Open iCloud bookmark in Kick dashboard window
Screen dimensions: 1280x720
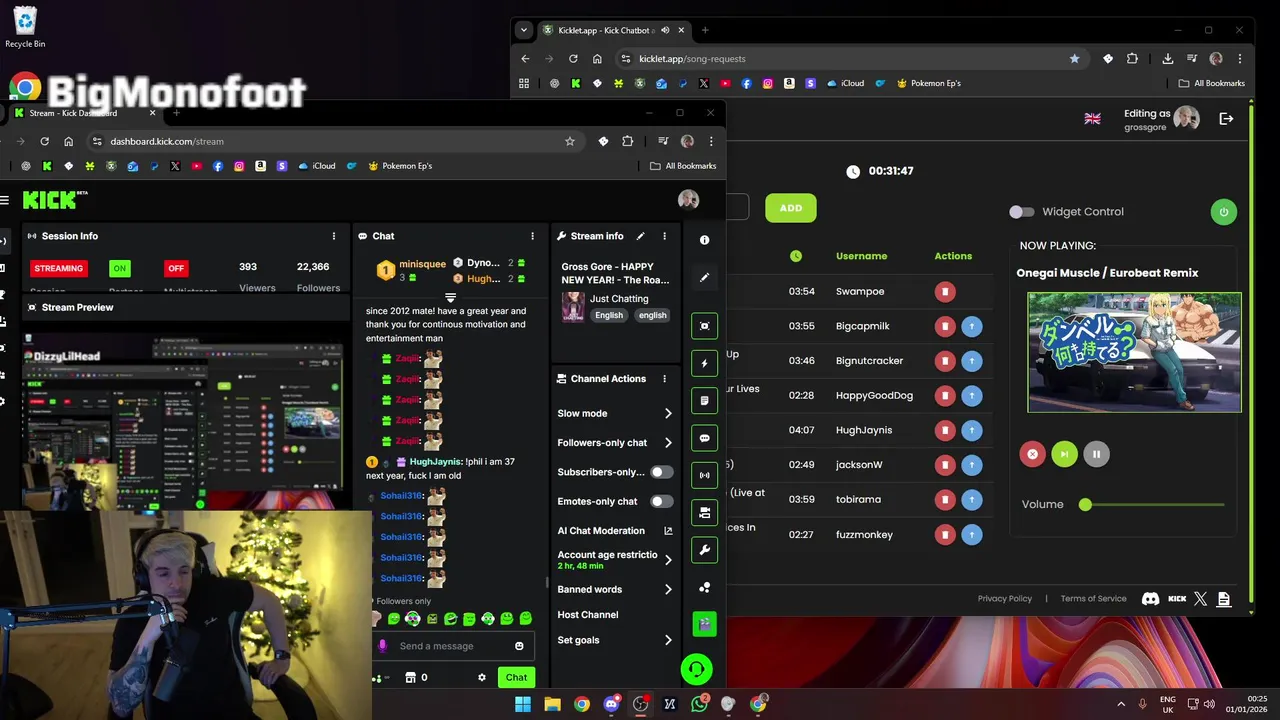tap(316, 166)
